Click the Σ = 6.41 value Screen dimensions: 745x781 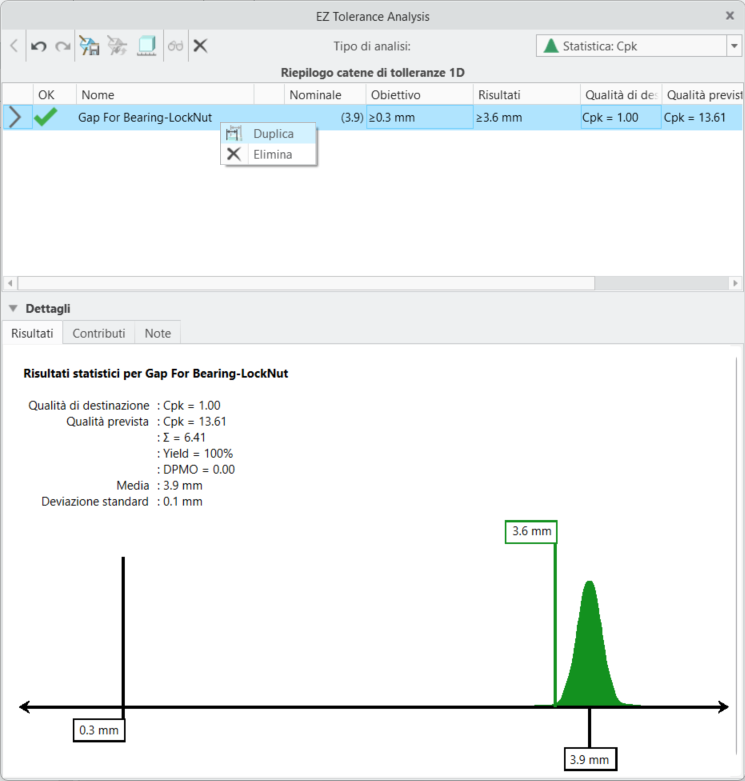(184, 437)
